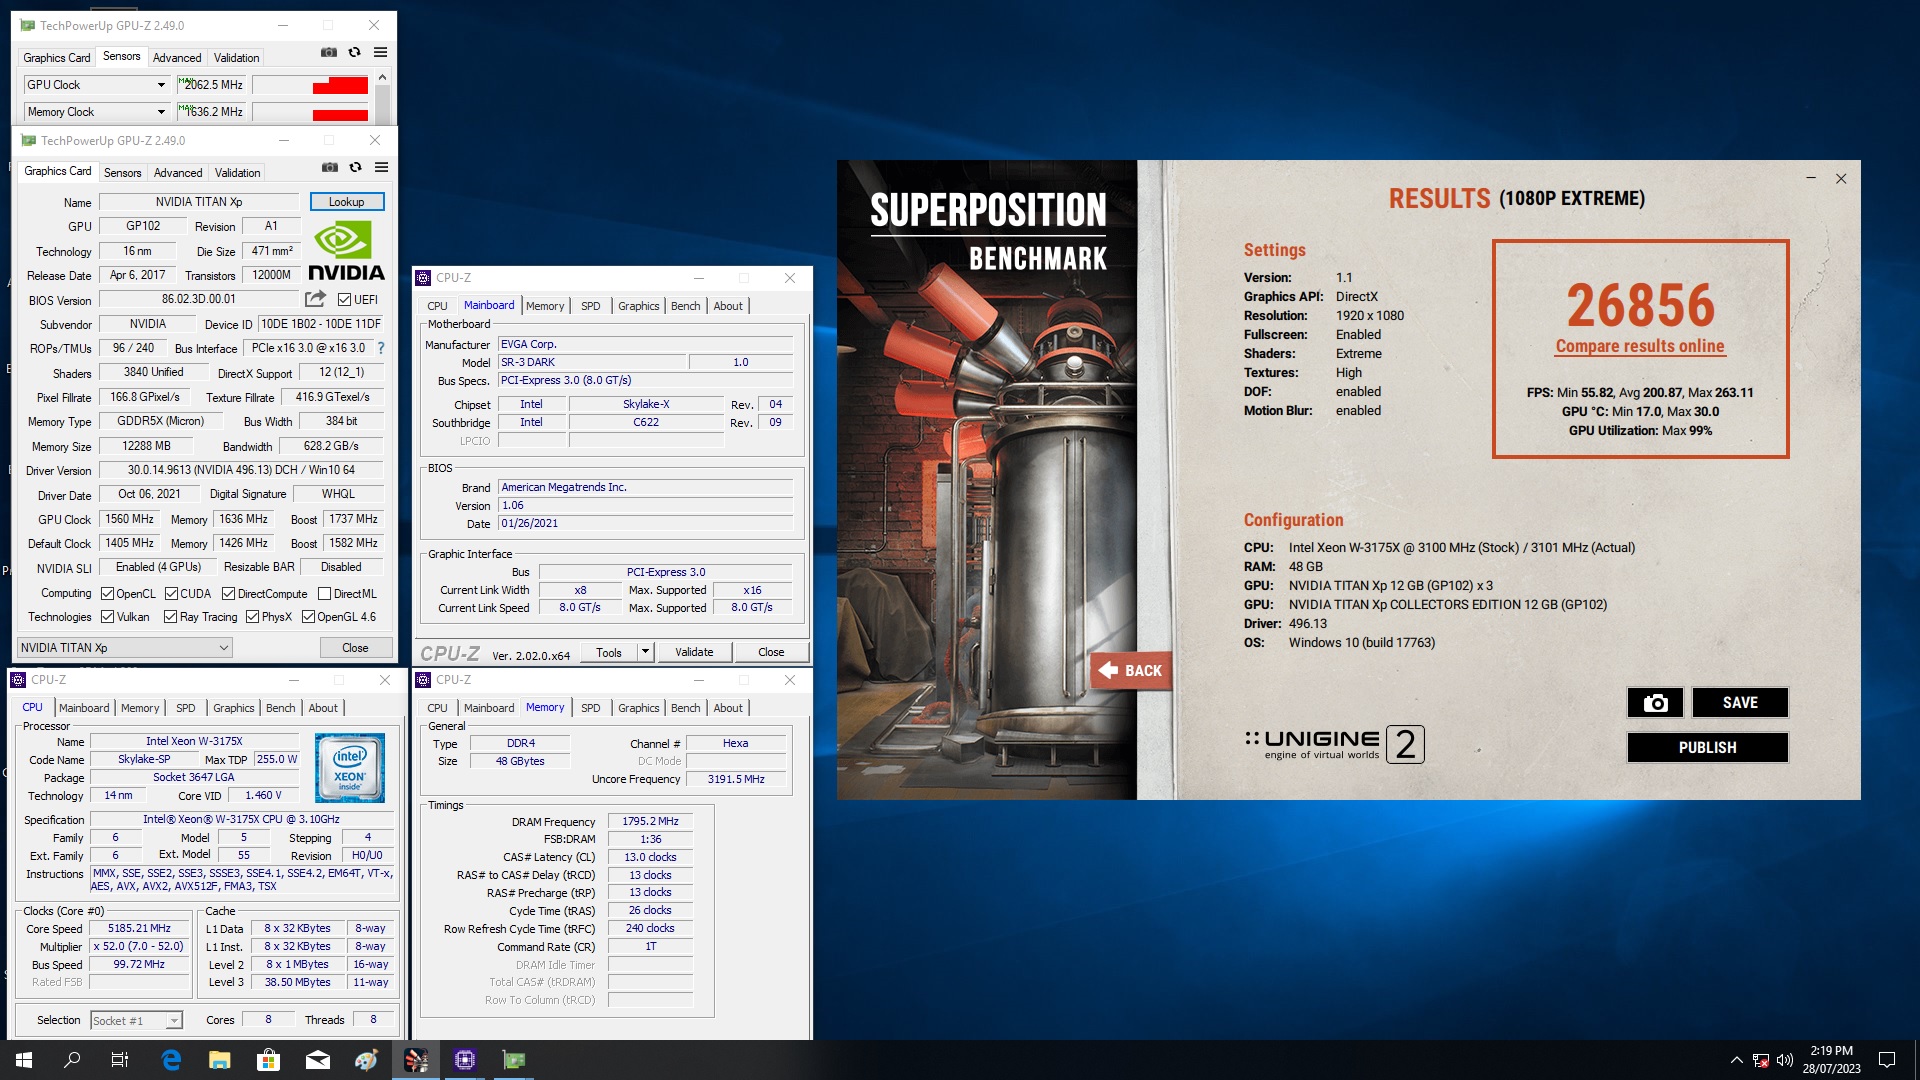Open hamburger menu in GPU-Z Graphics Card window
The width and height of the screenshot is (1920, 1080).
(381, 167)
